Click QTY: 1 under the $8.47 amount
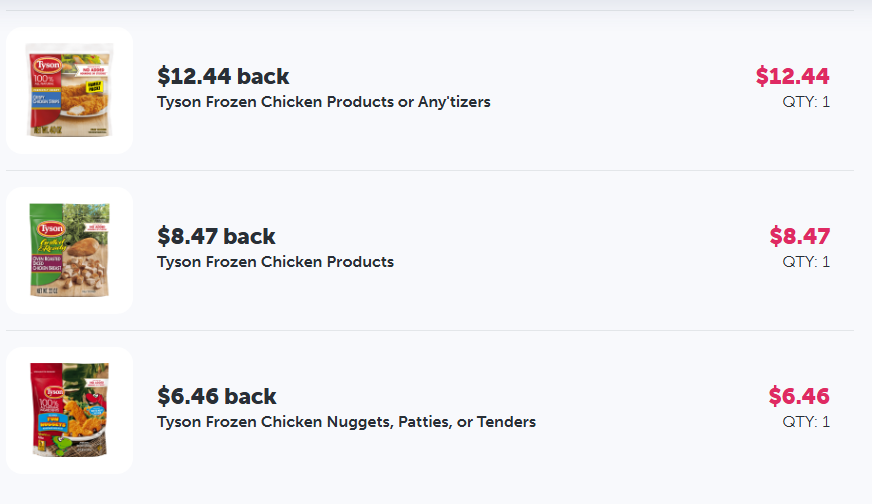The height and width of the screenshot is (504, 872). coord(806,261)
